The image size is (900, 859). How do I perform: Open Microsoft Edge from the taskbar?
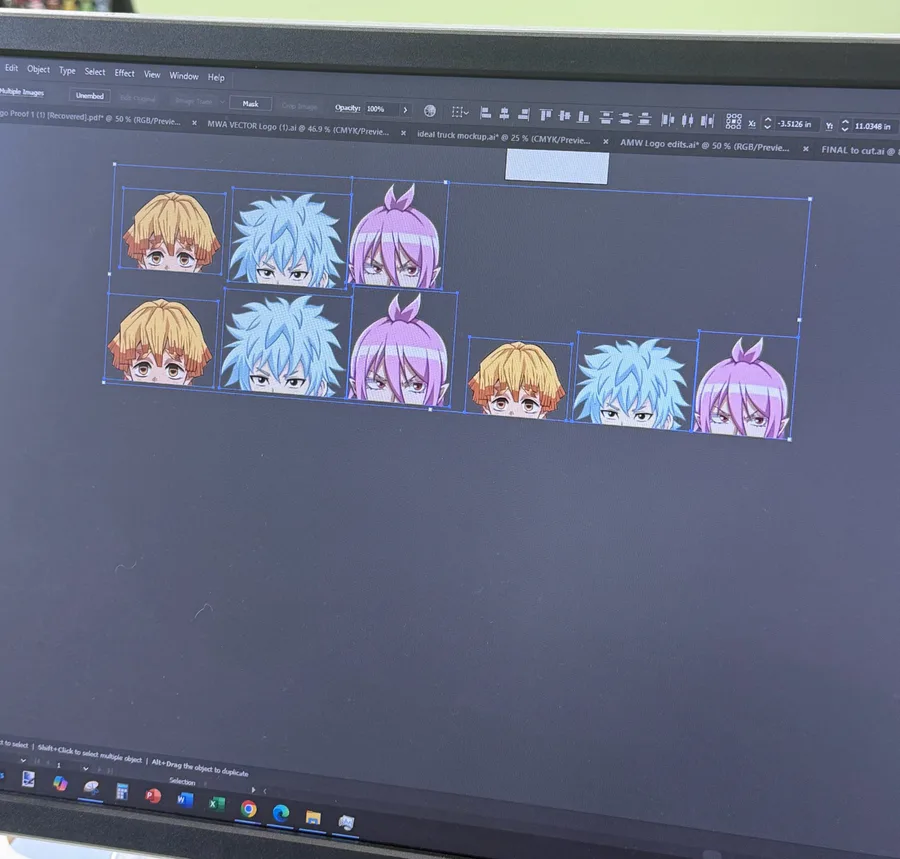pos(281,813)
